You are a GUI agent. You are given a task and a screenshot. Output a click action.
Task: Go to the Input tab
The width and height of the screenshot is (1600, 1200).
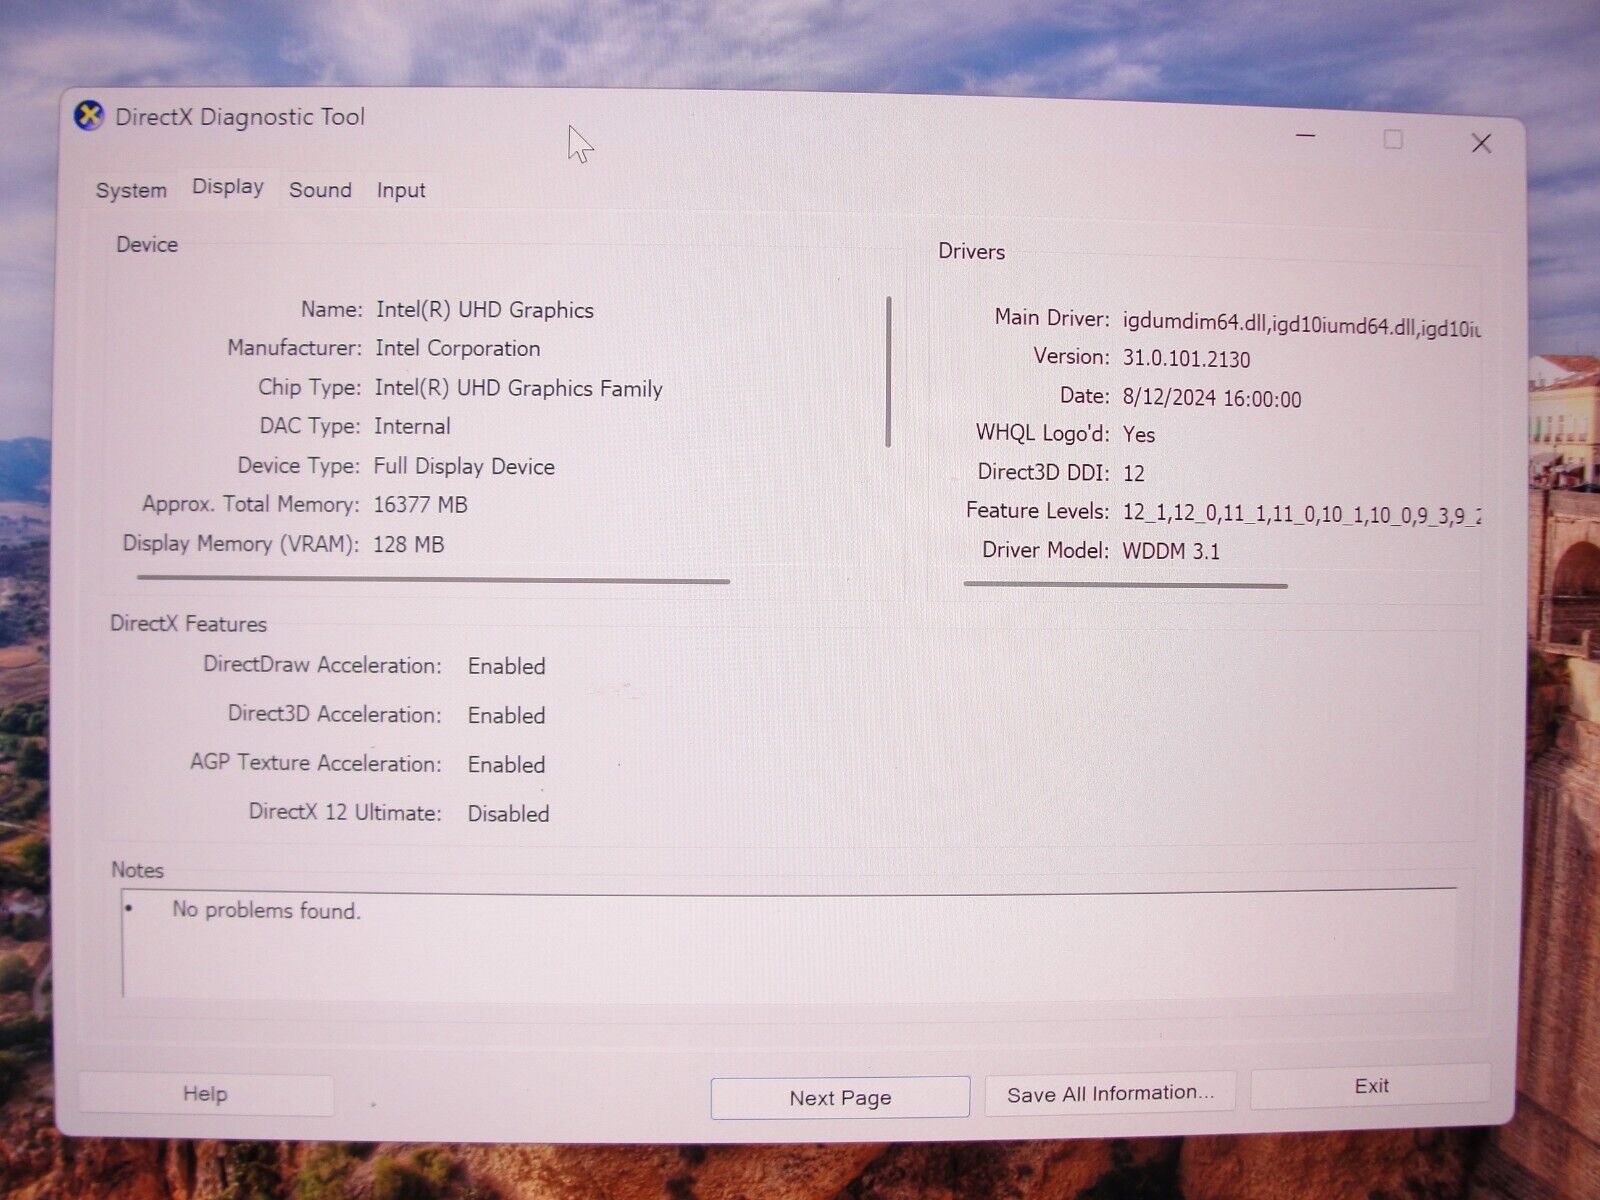(x=401, y=190)
